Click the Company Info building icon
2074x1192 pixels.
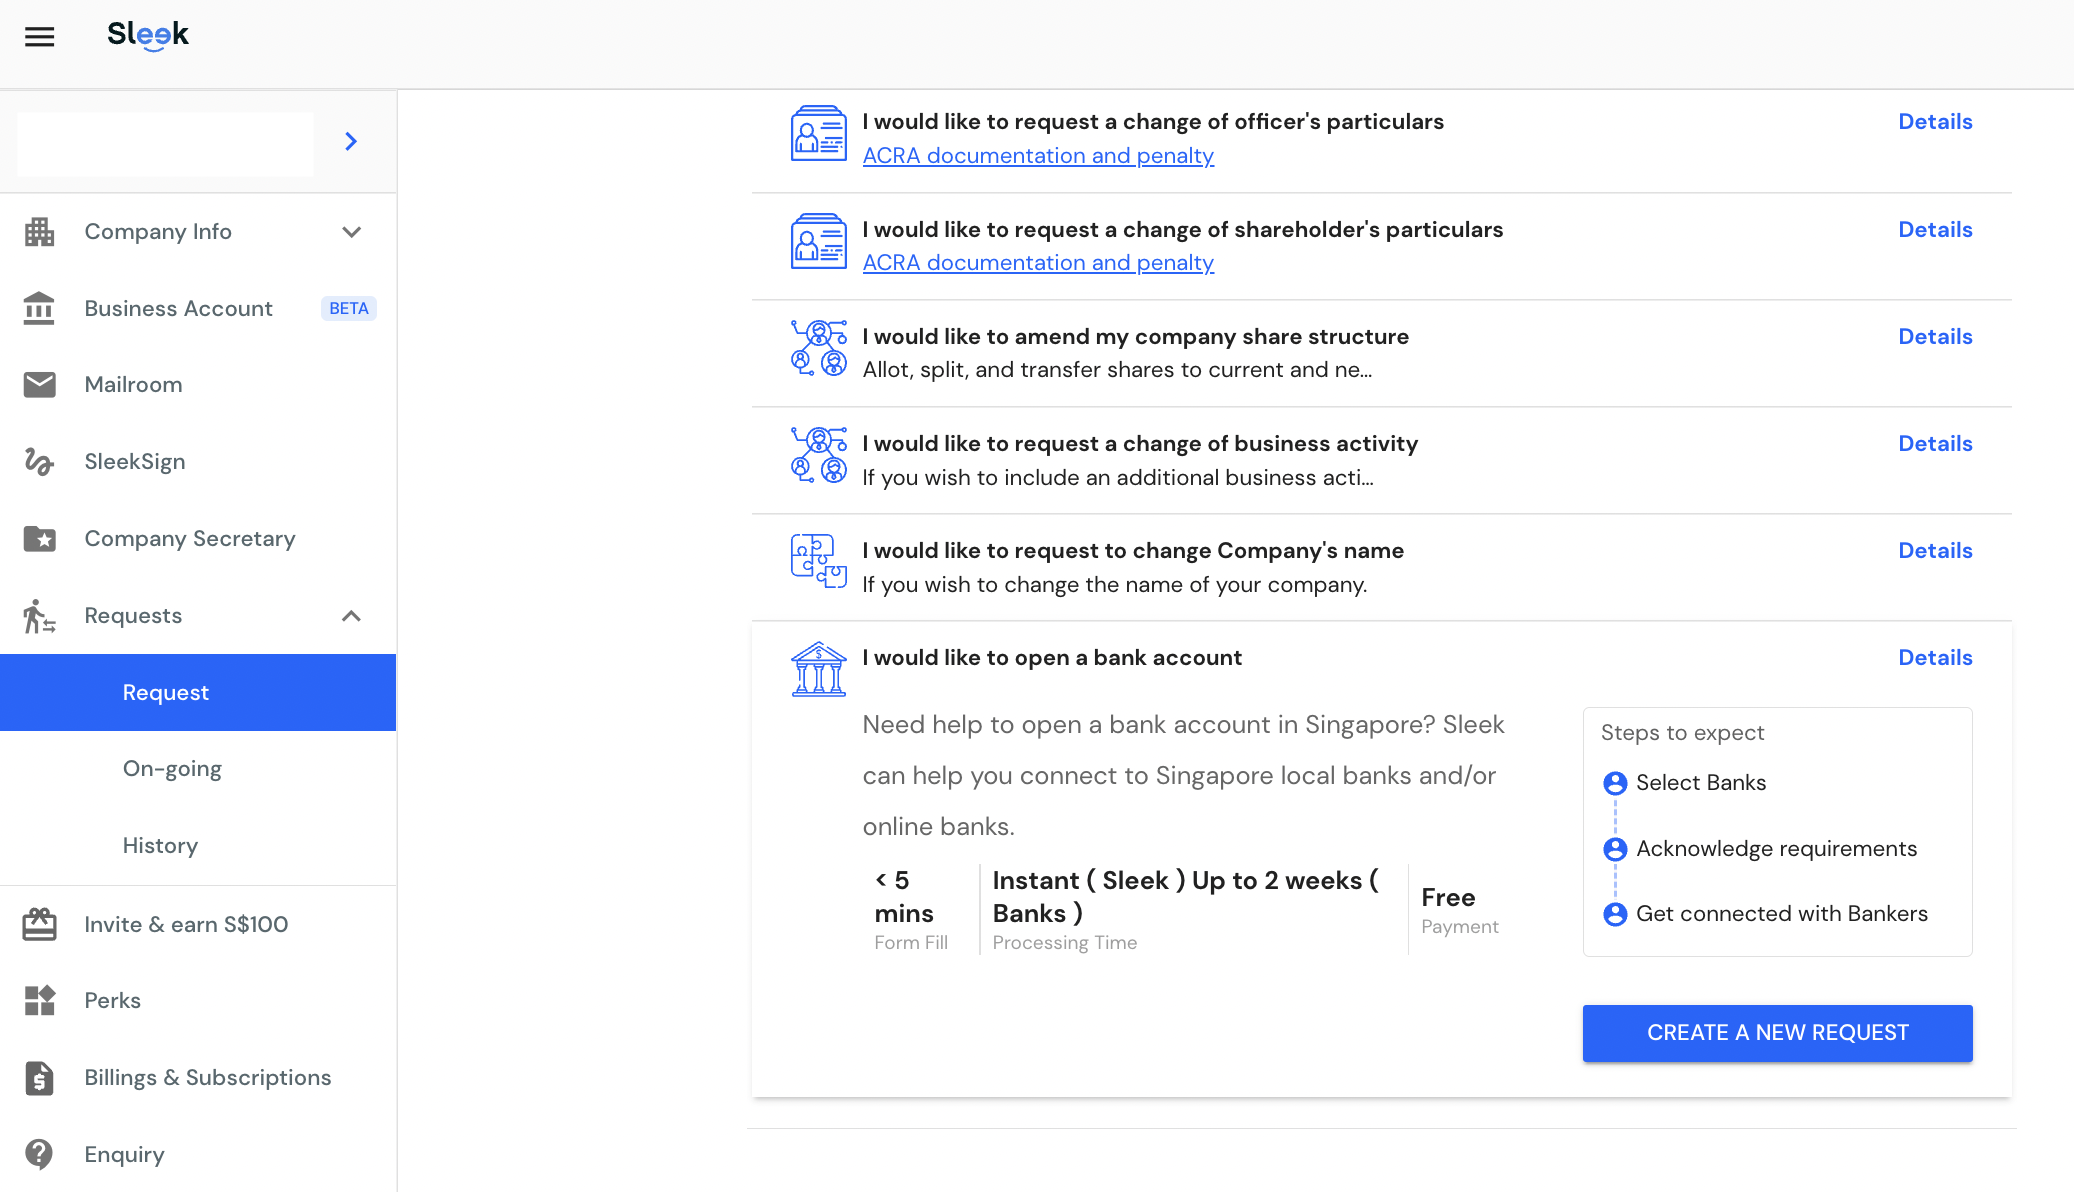[39, 232]
